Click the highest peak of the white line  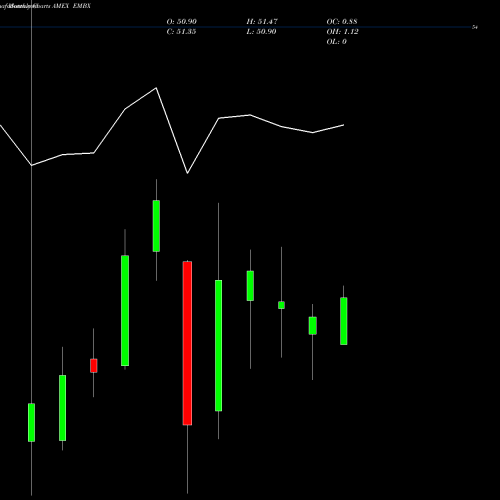pyautogui.click(x=156, y=88)
